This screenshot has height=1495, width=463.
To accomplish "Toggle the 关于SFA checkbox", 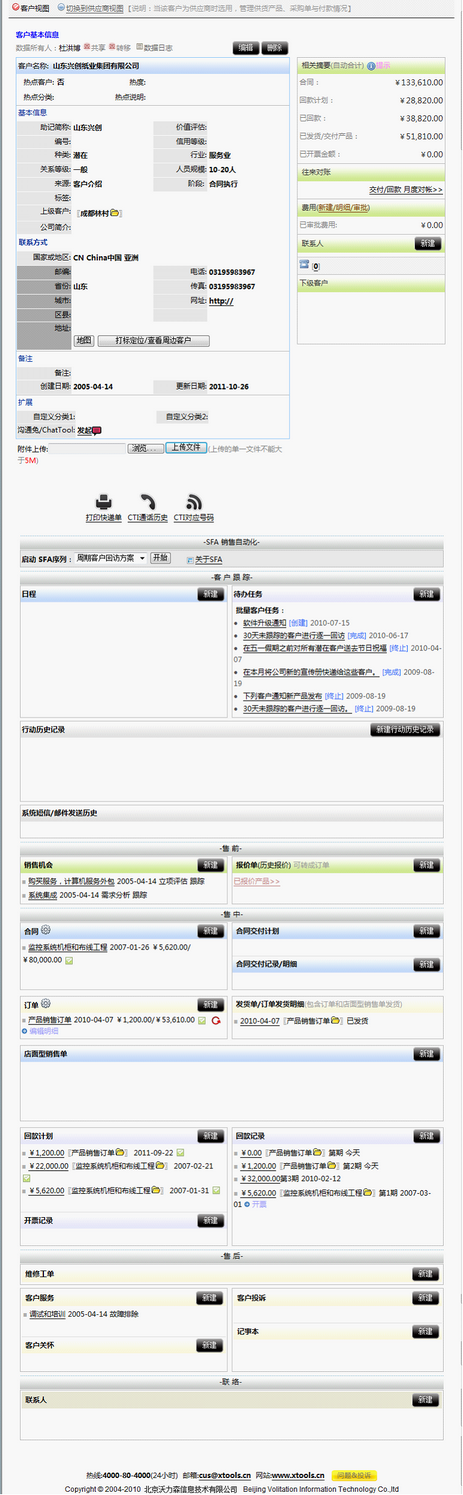I will [187, 559].
